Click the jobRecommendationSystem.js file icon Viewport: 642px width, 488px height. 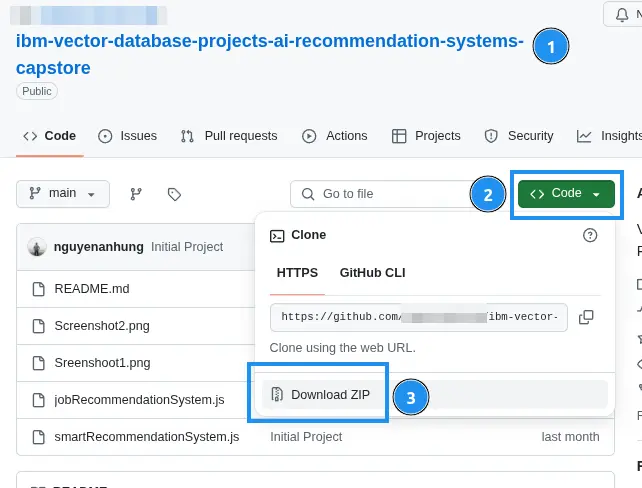pos(38,400)
